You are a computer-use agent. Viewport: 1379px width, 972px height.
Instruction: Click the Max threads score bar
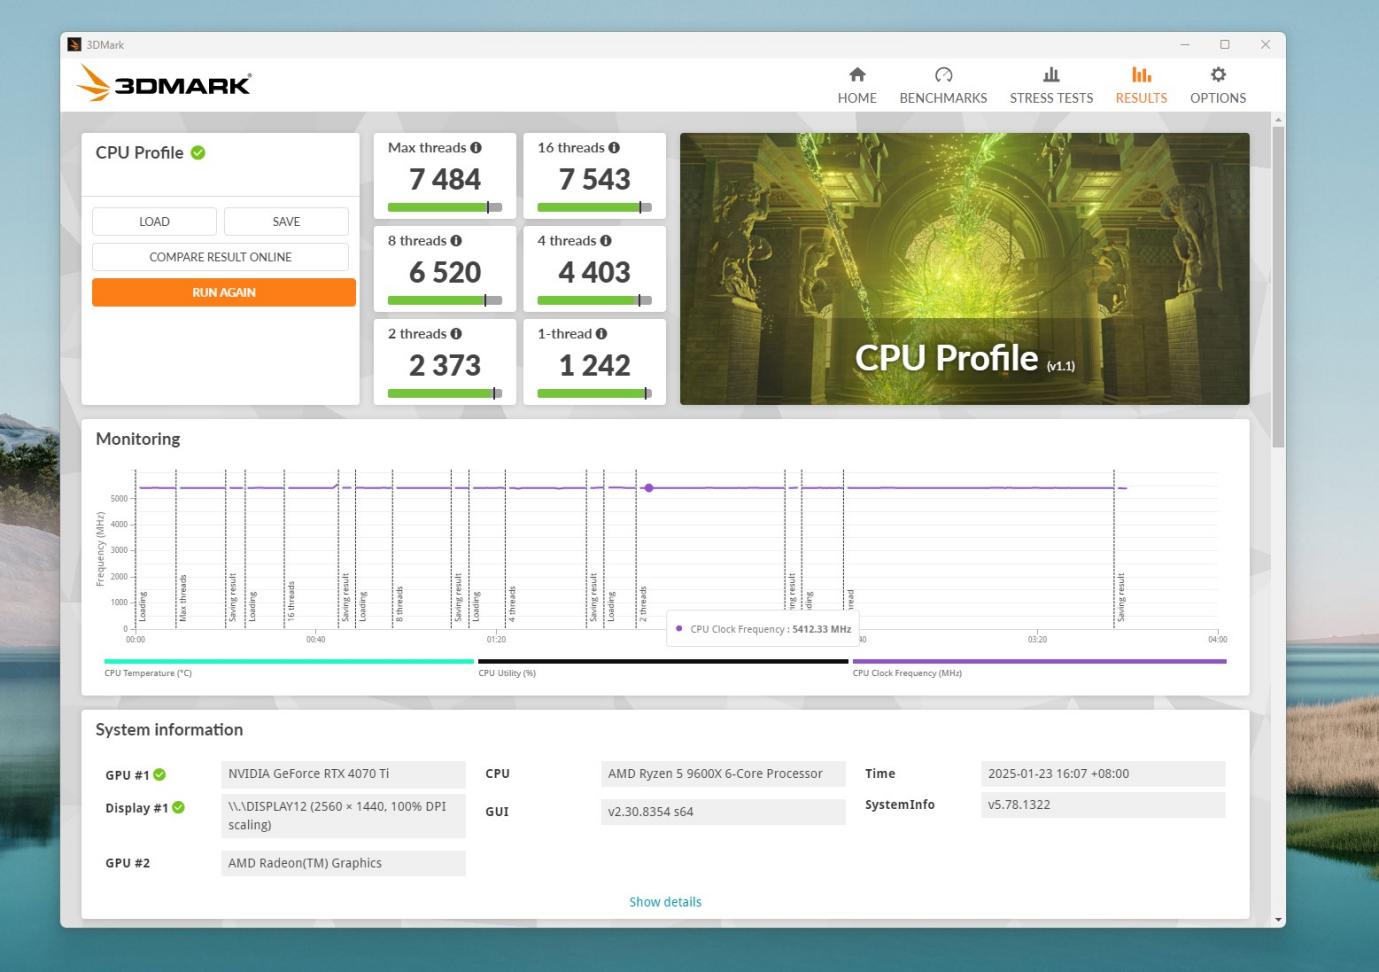click(x=445, y=208)
